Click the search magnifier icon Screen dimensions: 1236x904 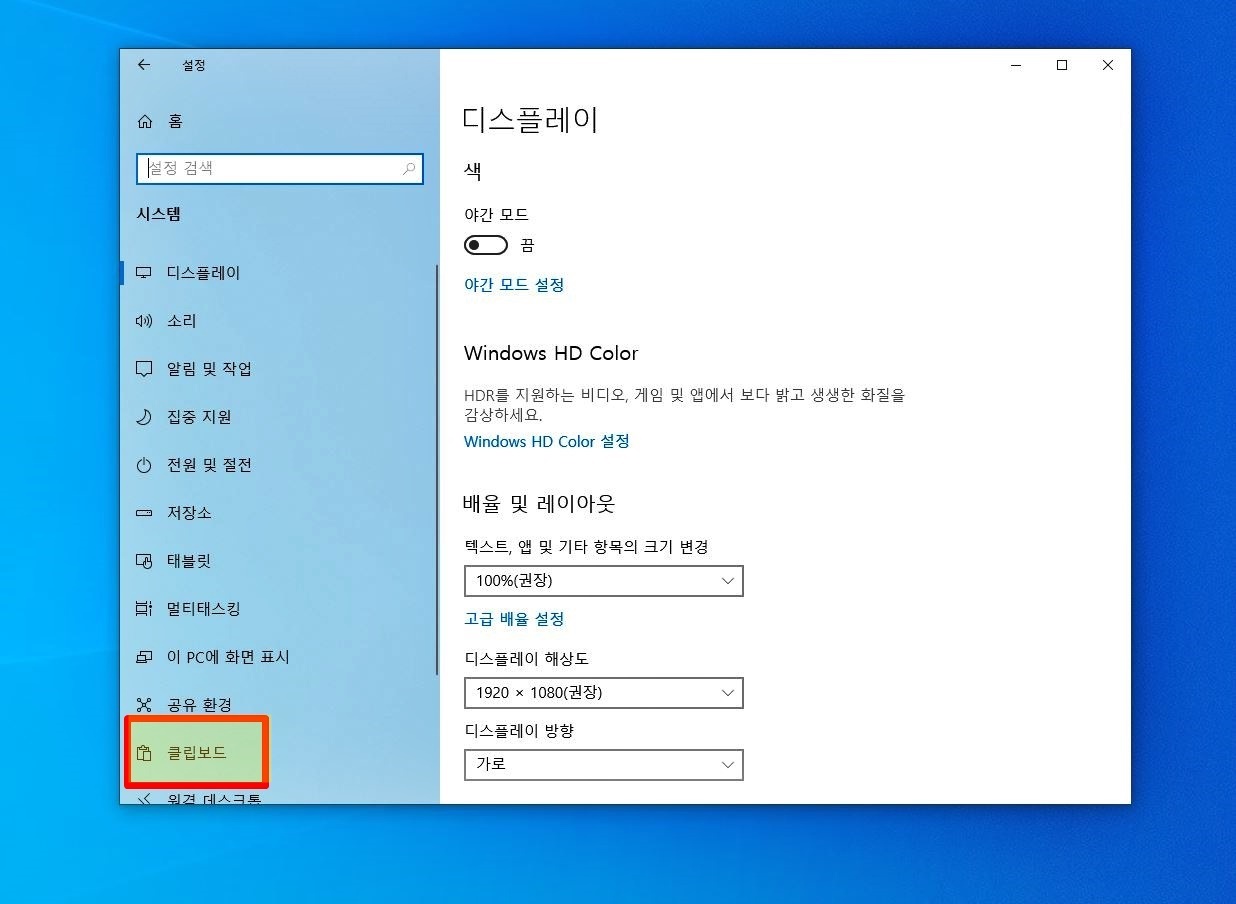(x=409, y=169)
